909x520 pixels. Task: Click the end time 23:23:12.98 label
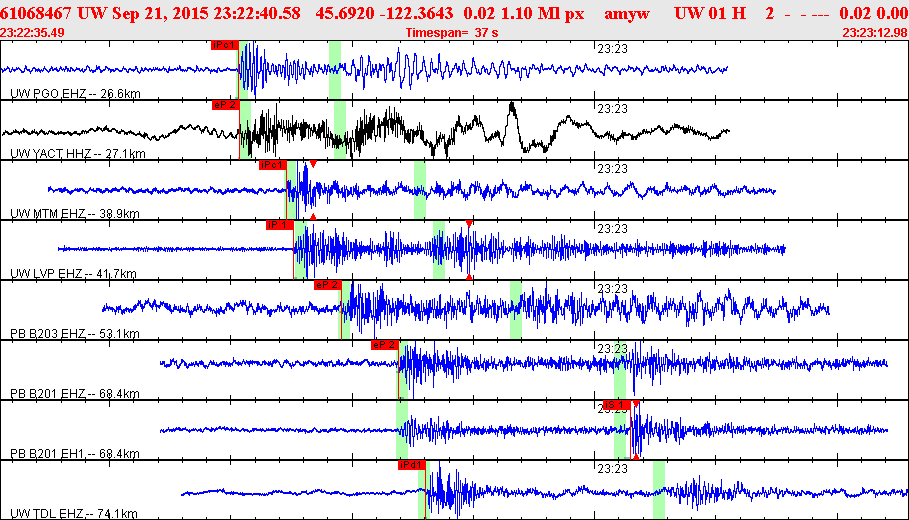point(875,33)
